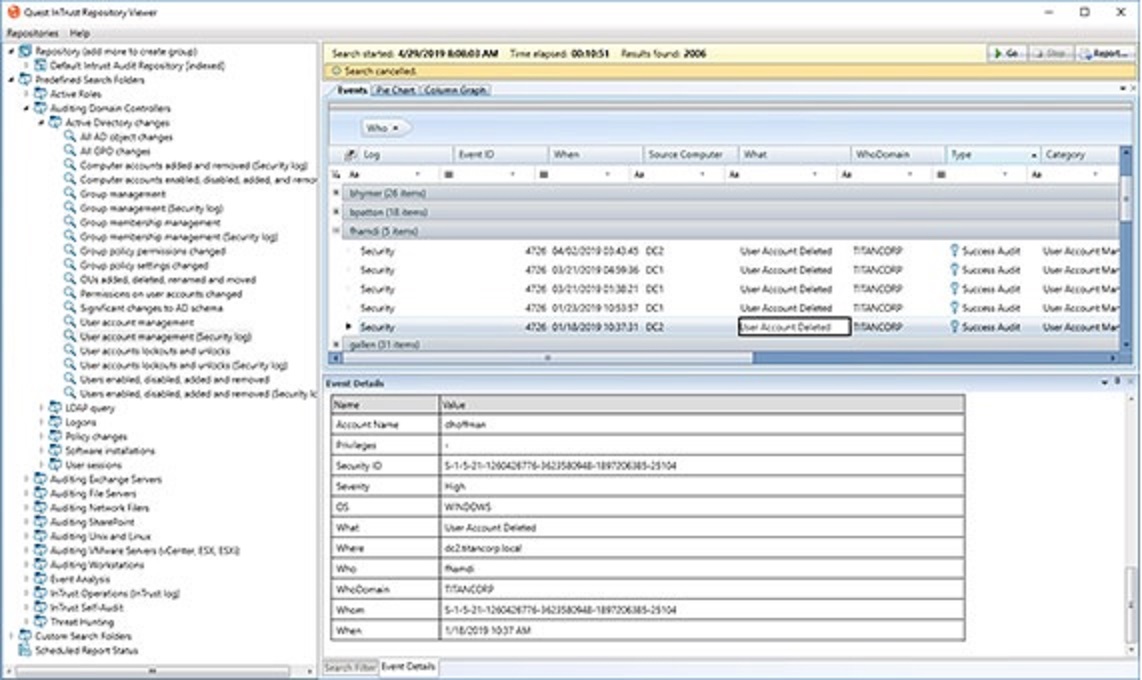Click the folder icon for Auditing Exchange Servers

coord(40,479)
